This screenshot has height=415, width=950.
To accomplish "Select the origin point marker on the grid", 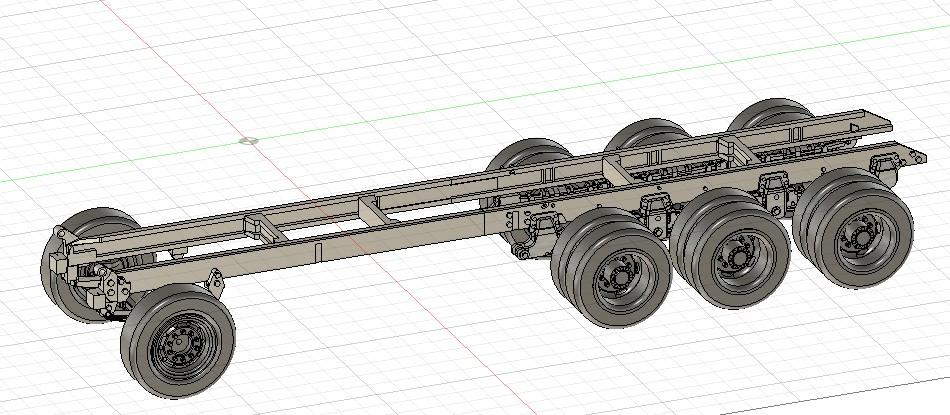I will click(248, 141).
